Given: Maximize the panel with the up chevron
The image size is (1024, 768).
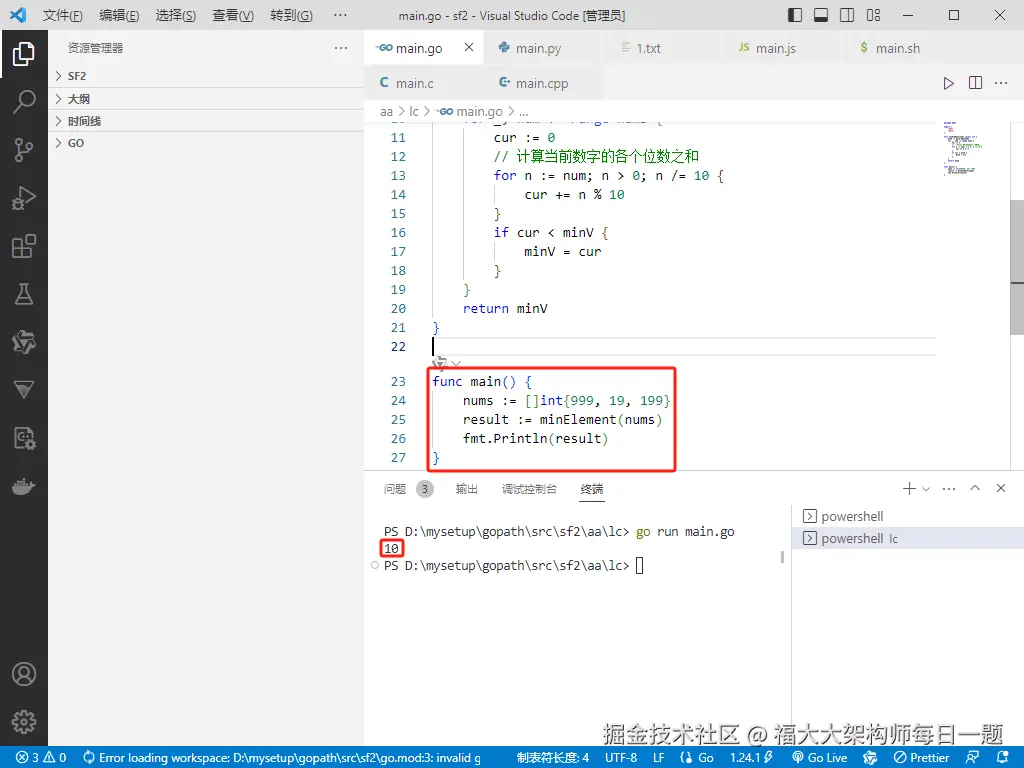Looking at the screenshot, I should click(975, 488).
